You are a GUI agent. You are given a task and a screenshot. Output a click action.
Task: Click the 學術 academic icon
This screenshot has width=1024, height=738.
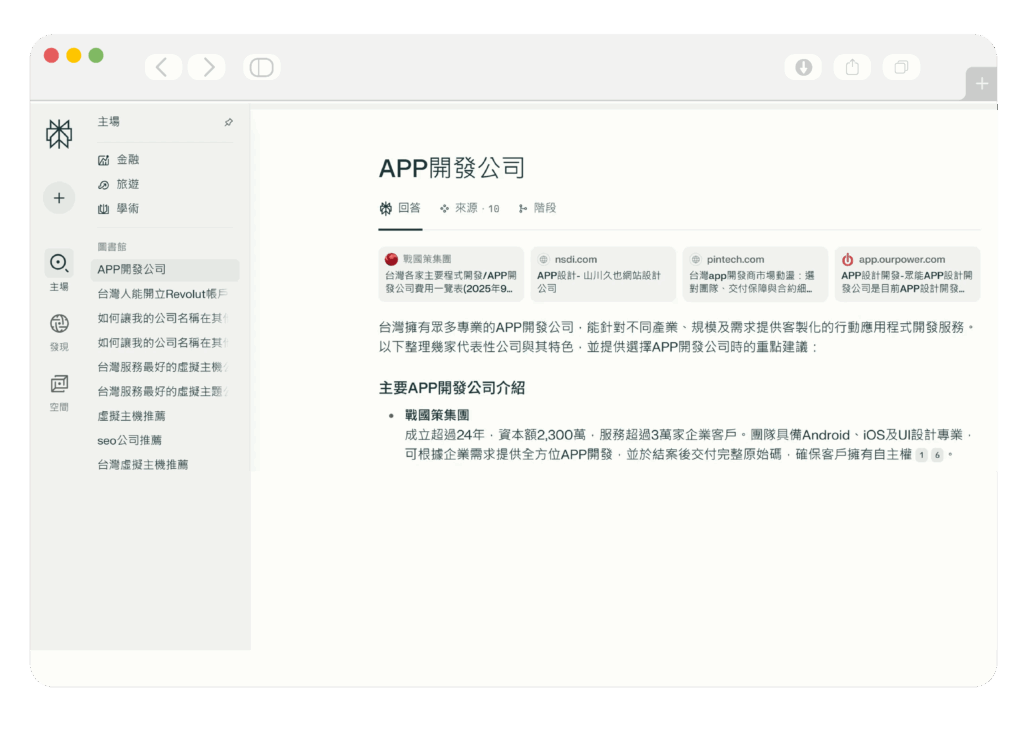pyautogui.click(x=103, y=209)
